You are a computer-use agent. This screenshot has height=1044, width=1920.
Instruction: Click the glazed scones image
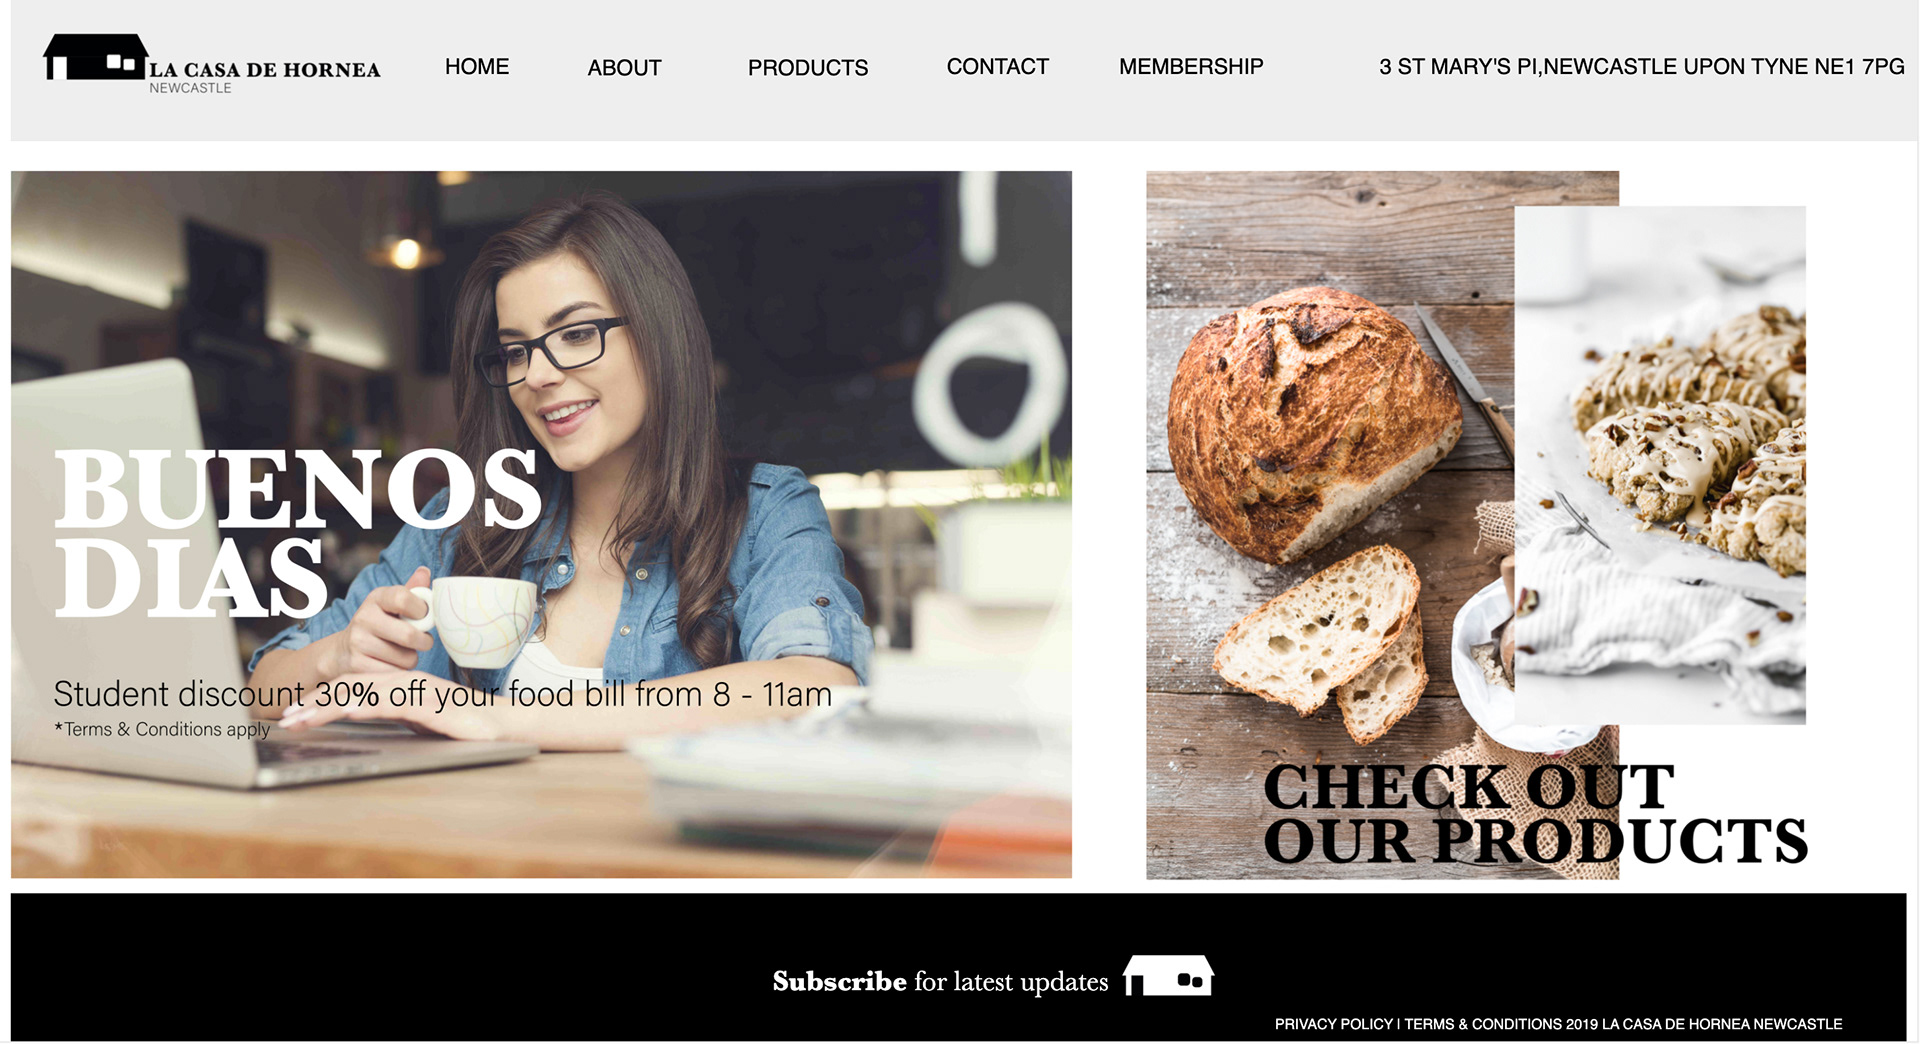click(1660, 464)
